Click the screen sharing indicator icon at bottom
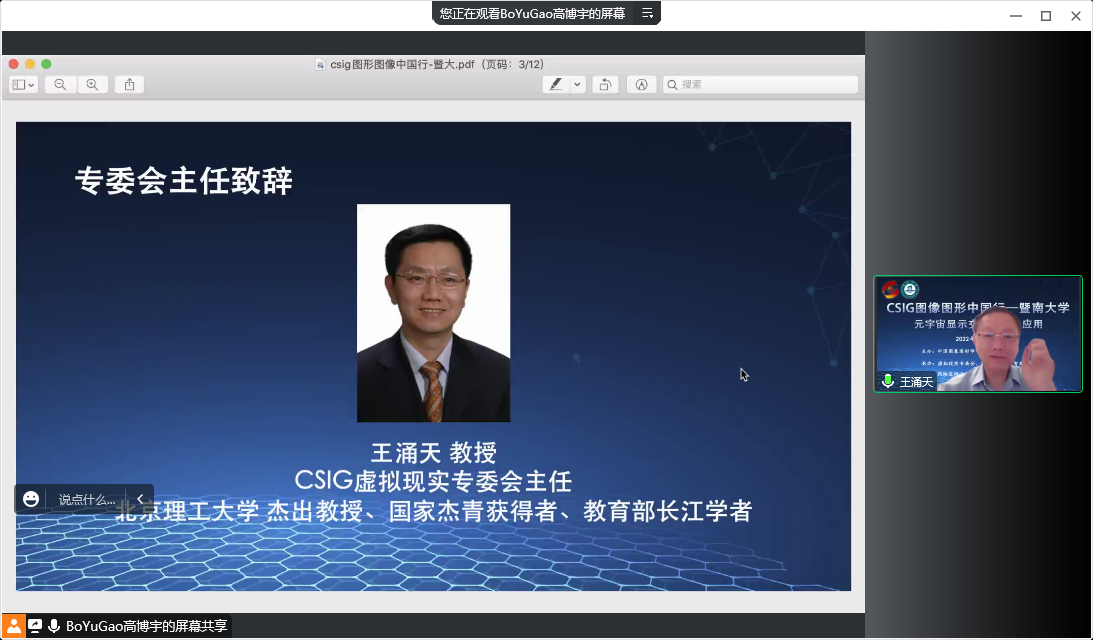1093x640 pixels. [35, 626]
